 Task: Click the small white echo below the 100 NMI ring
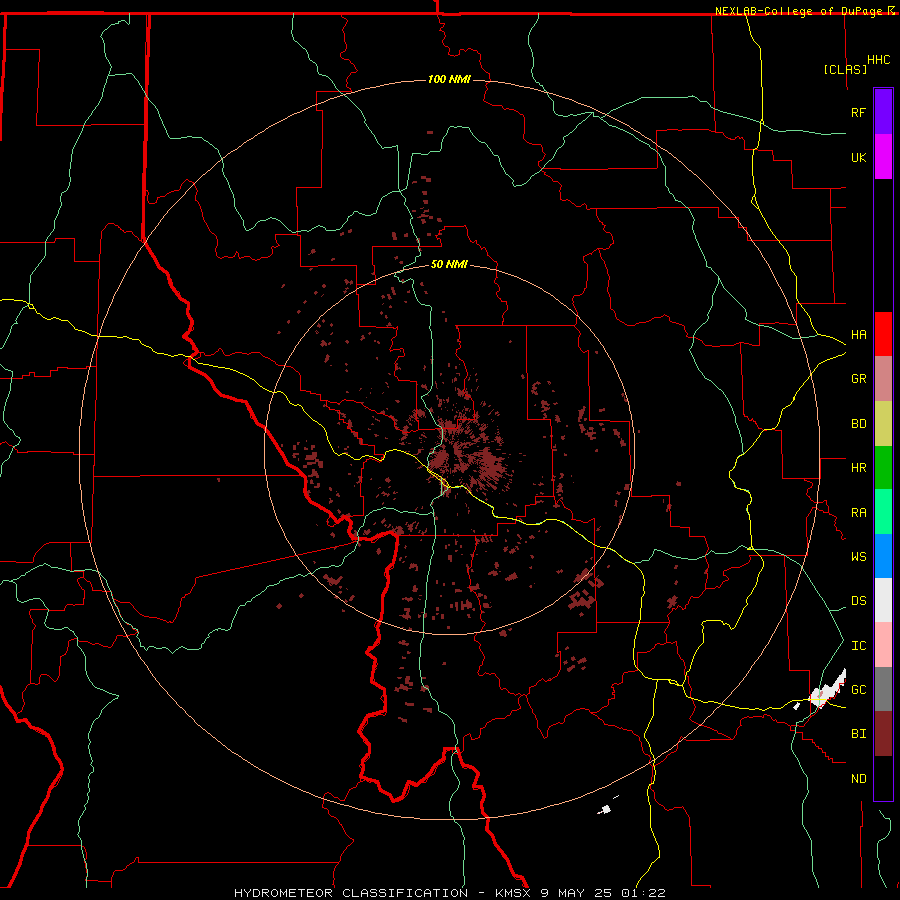(x=604, y=809)
